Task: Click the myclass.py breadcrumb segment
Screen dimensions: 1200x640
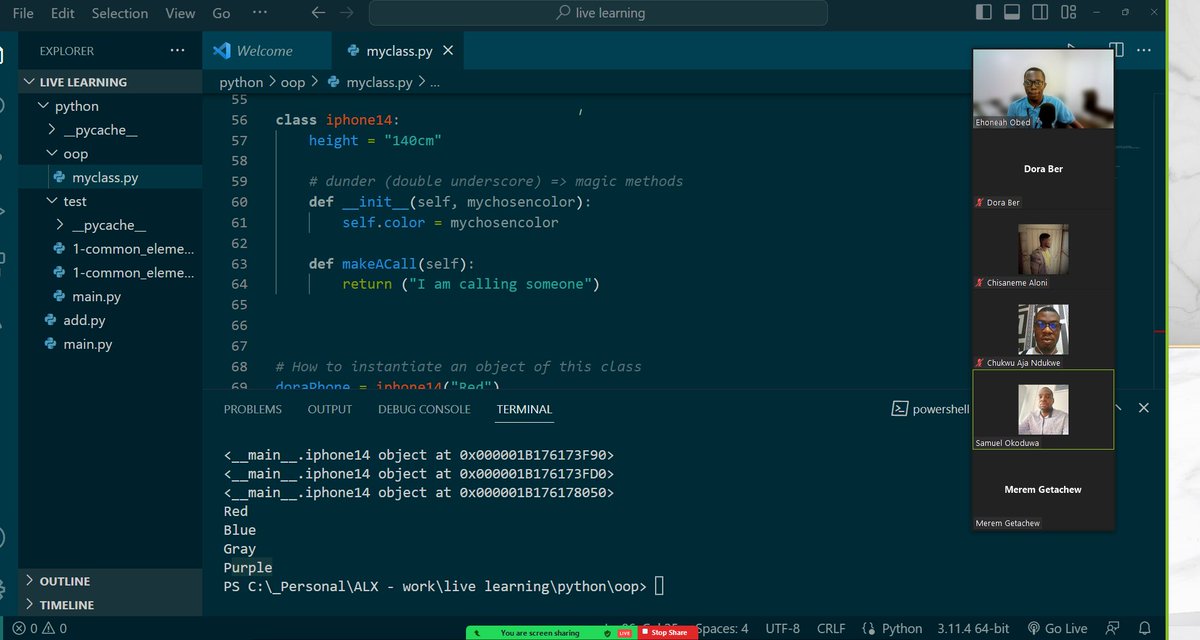Action: click(x=379, y=82)
